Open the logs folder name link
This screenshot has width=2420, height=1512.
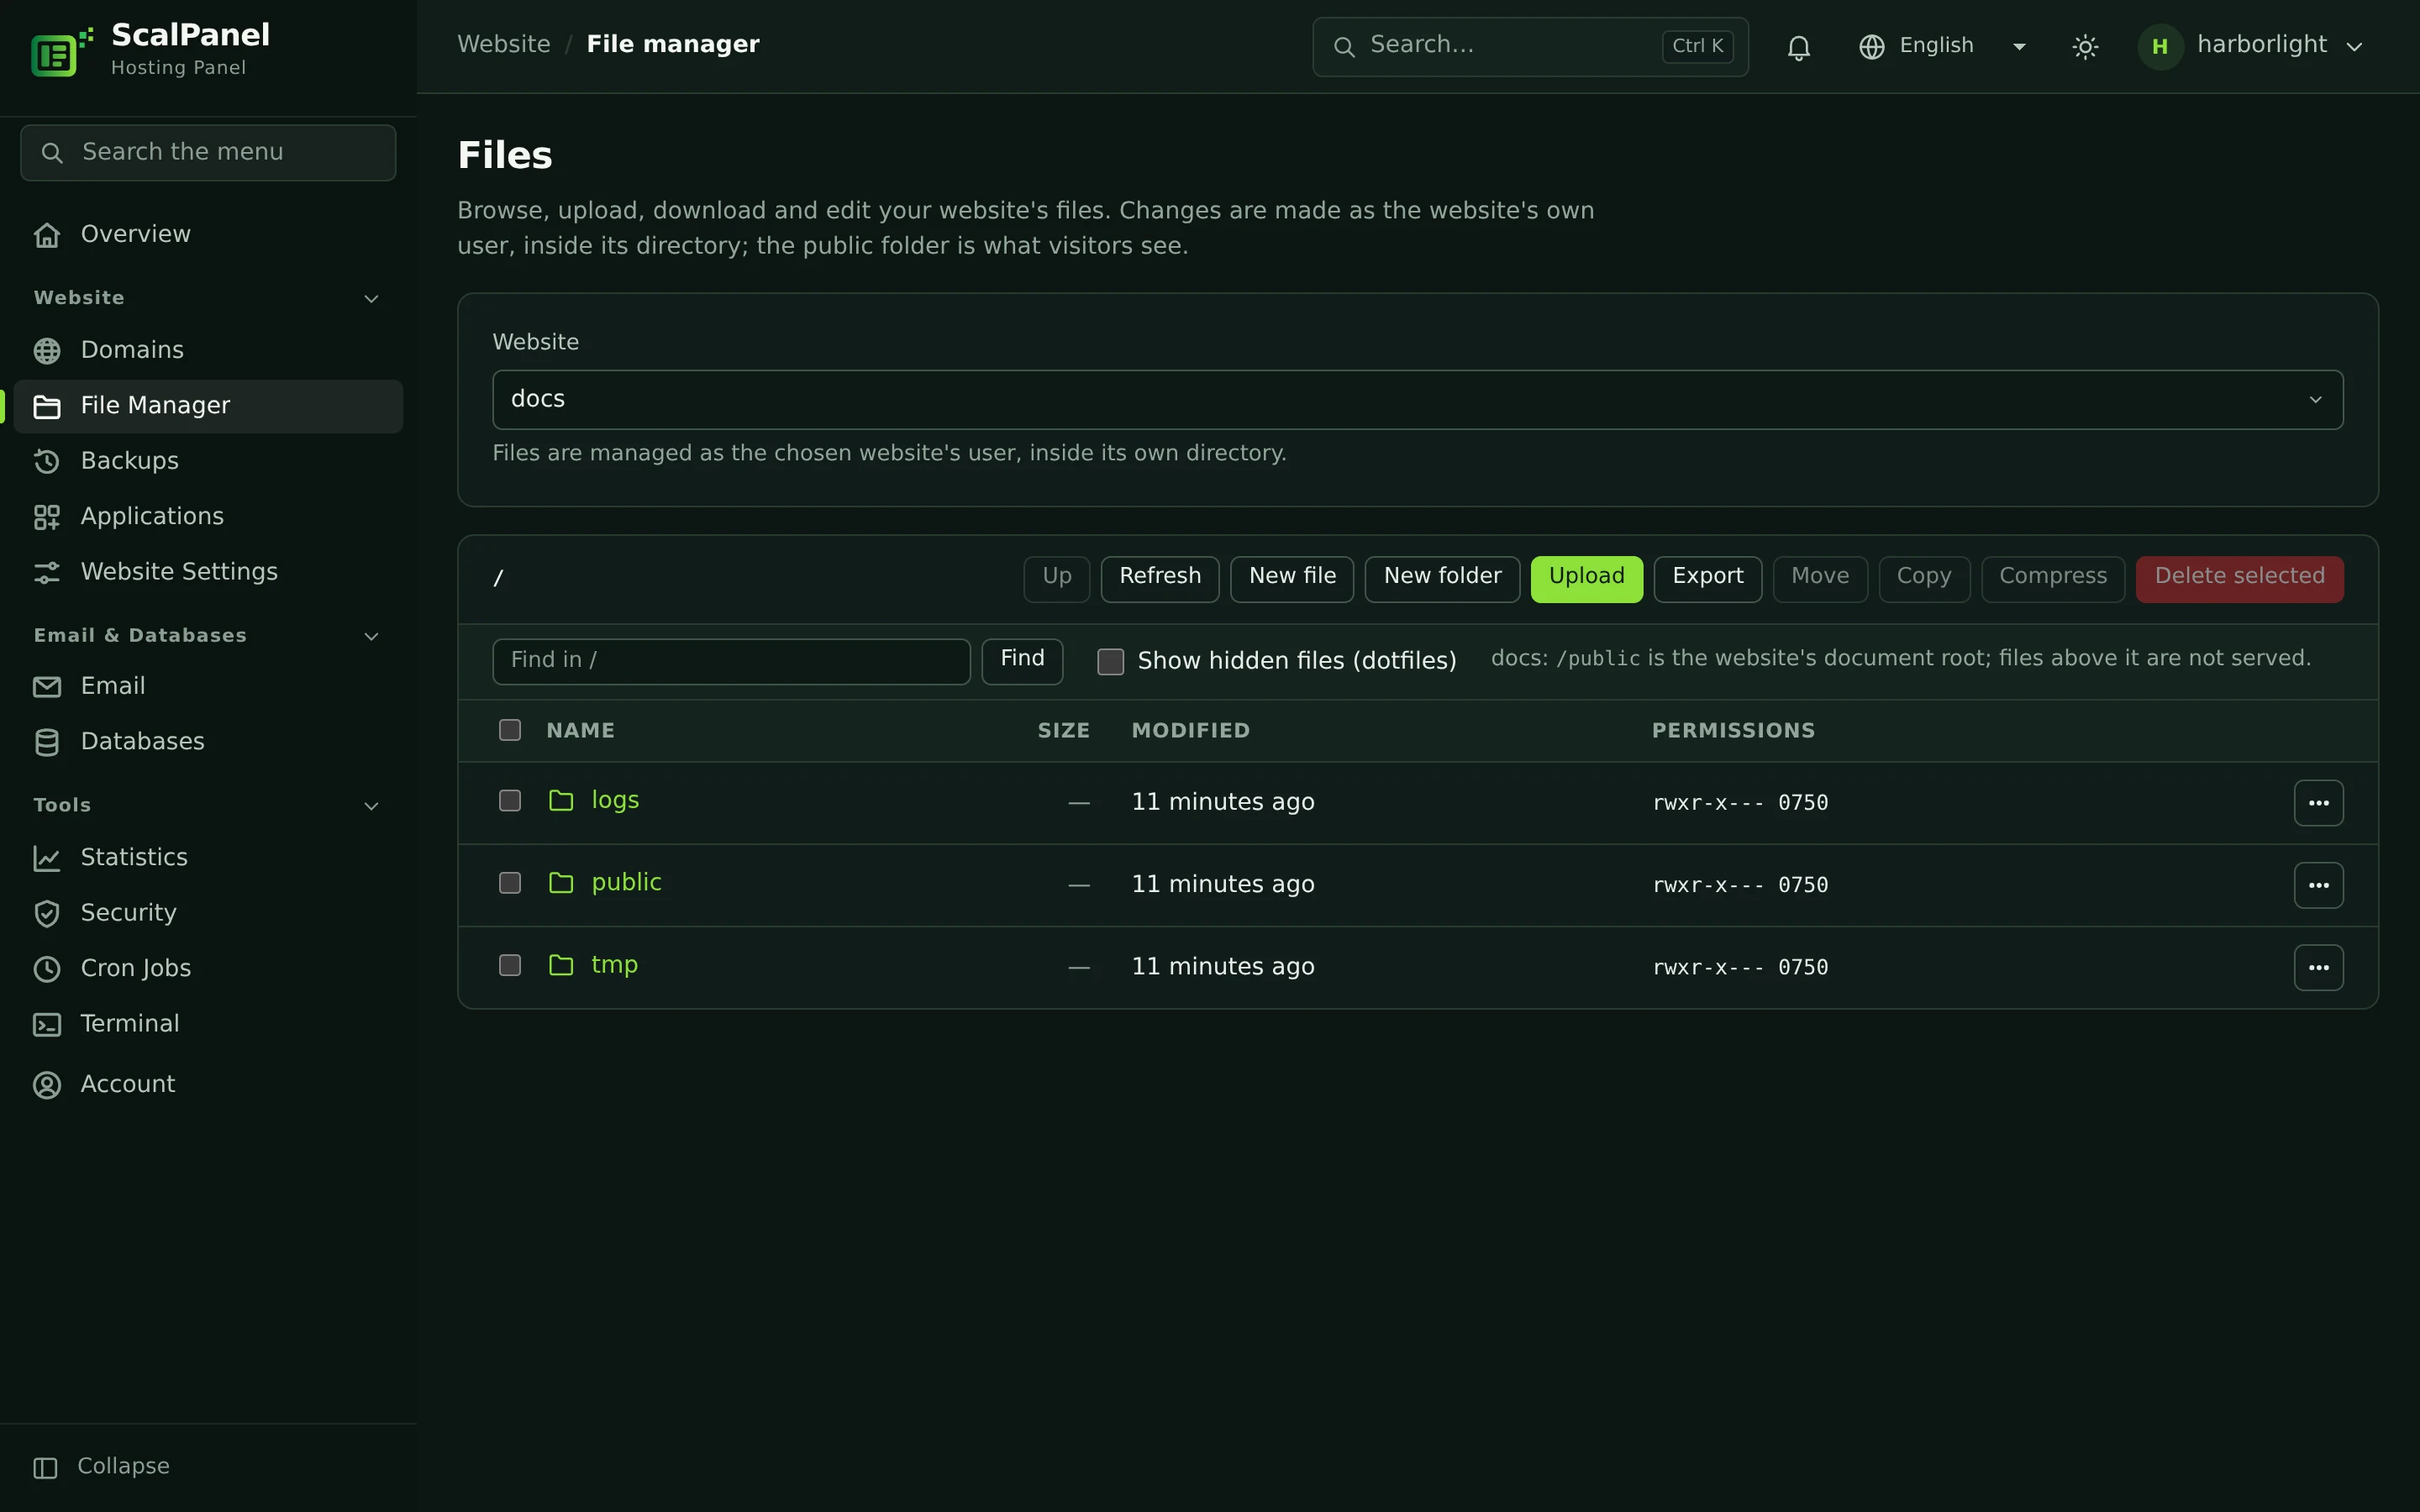615,801
